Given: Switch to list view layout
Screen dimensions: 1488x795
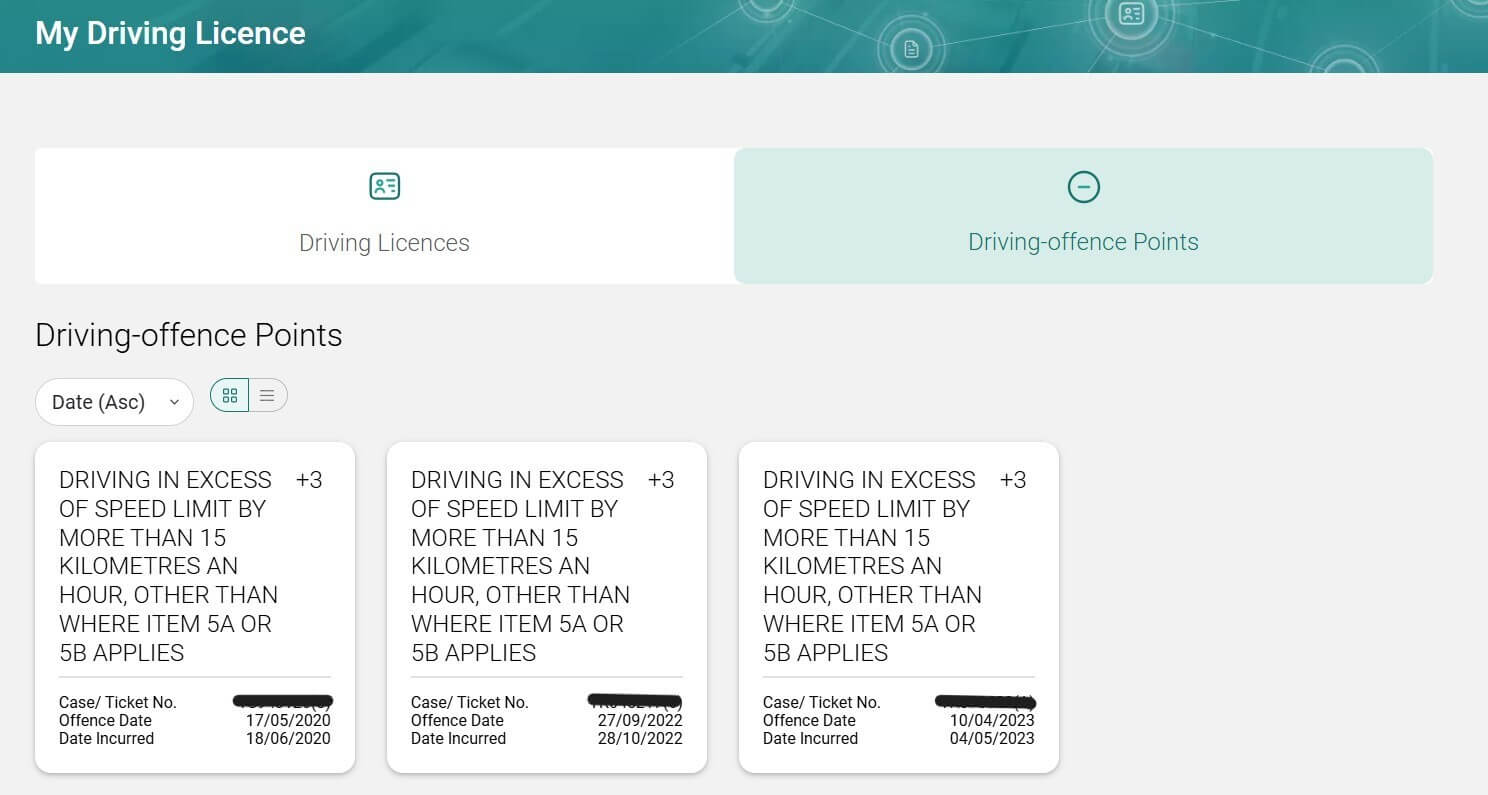Looking at the screenshot, I should [x=267, y=395].
